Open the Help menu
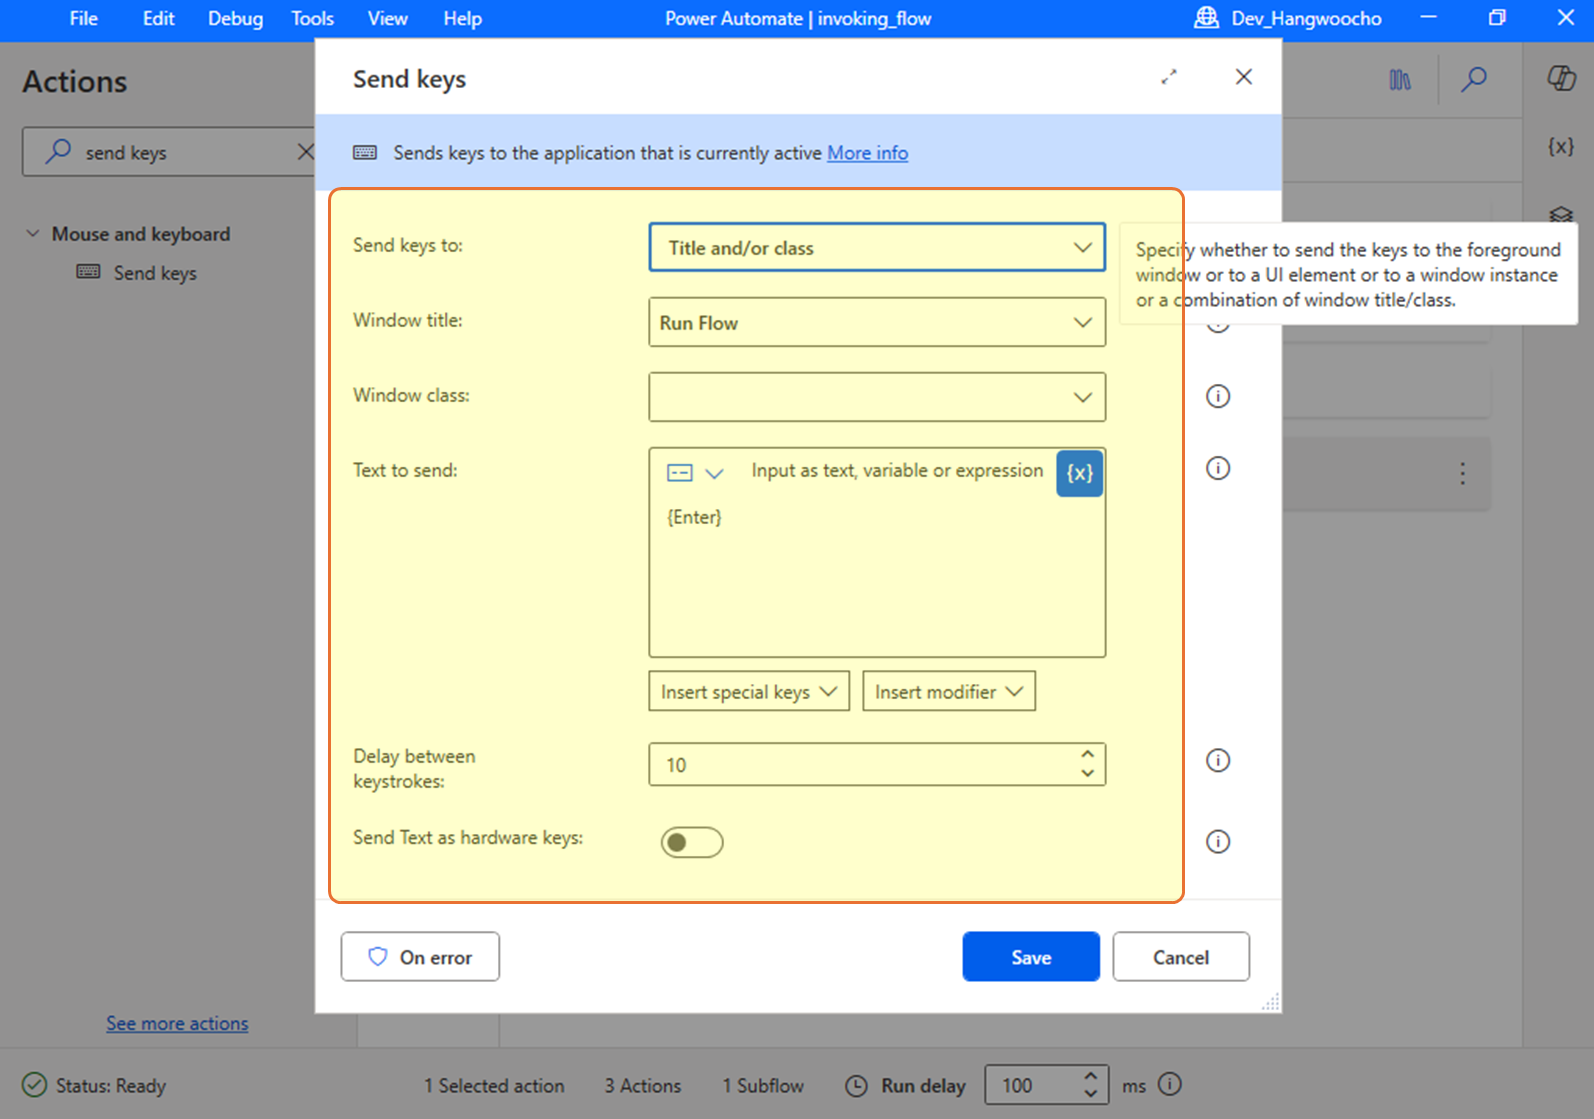Viewport: 1594px width, 1119px height. tap(462, 19)
